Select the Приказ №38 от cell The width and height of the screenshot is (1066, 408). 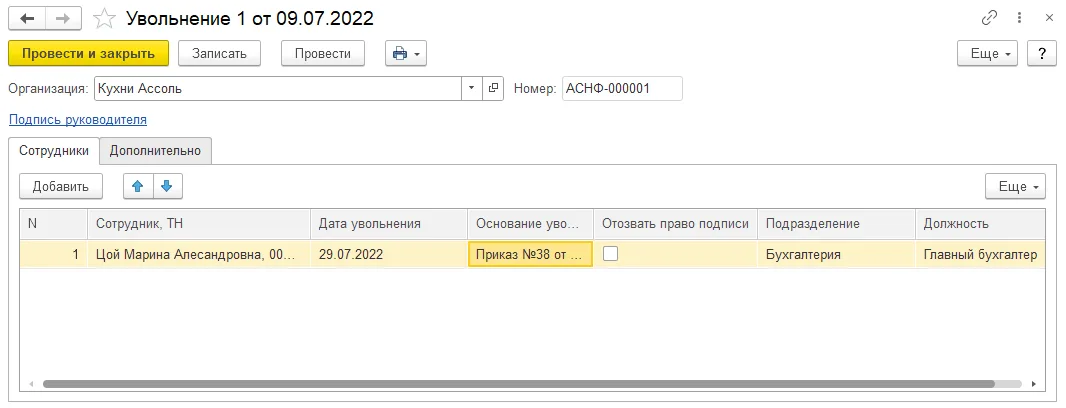[530, 255]
